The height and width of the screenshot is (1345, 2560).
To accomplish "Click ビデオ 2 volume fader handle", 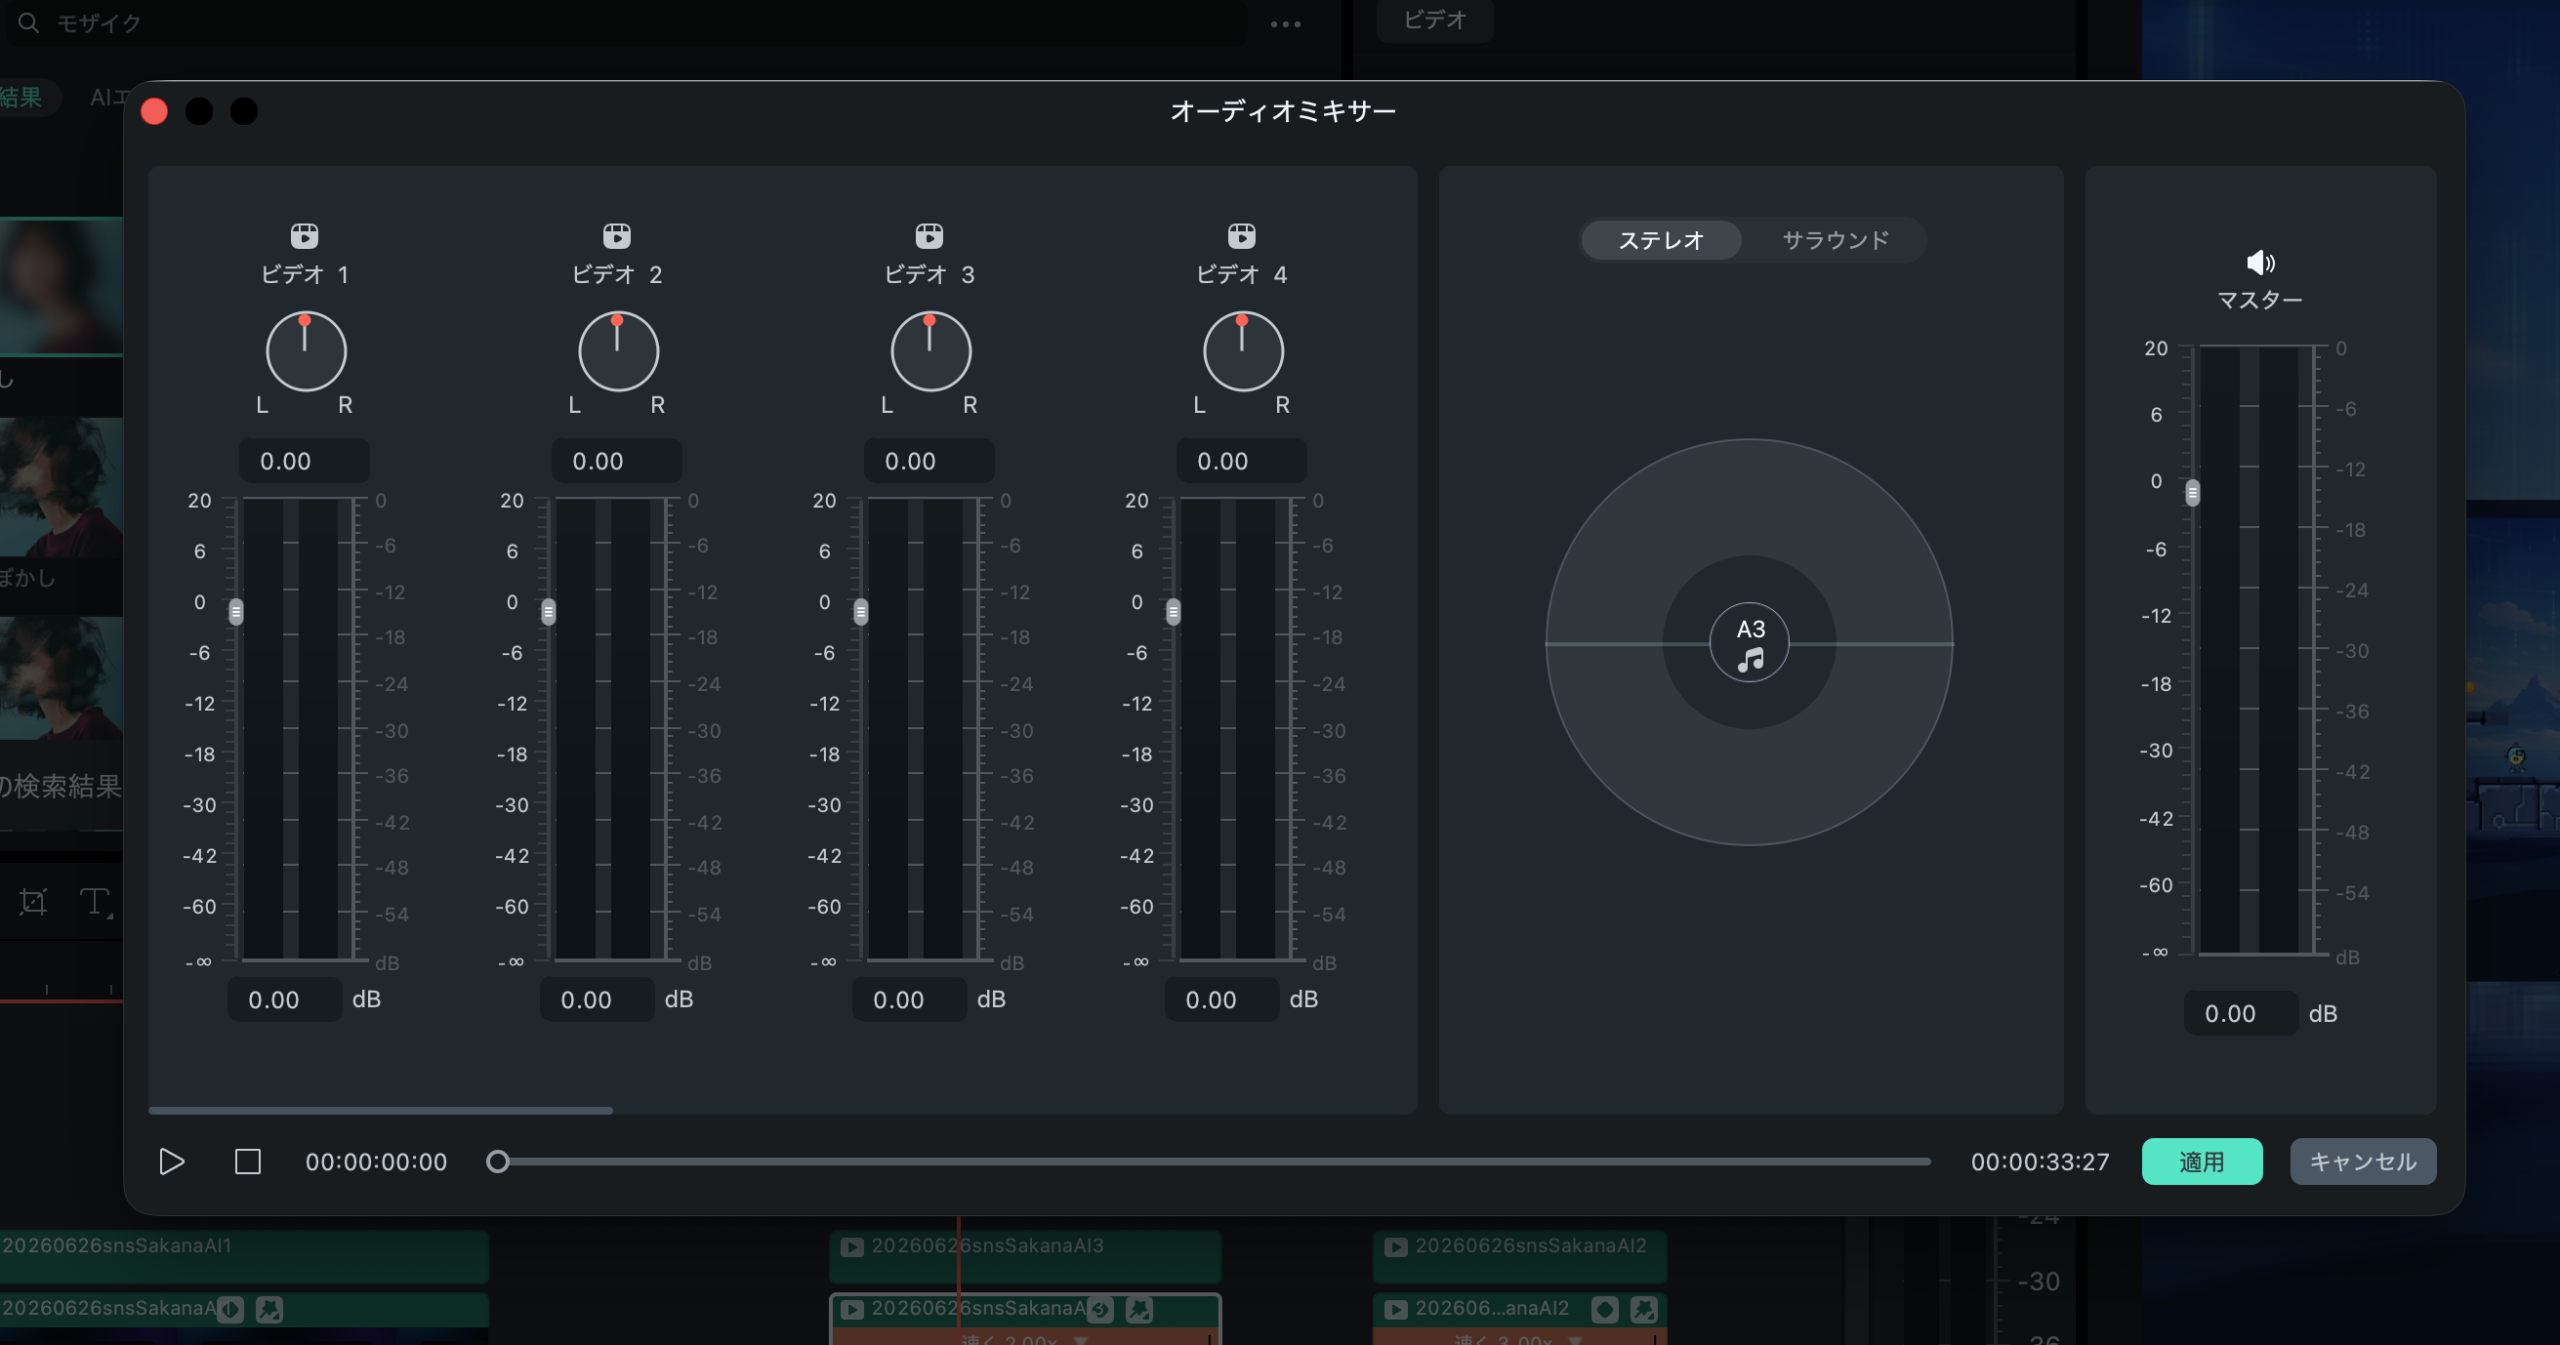I will [548, 611].
